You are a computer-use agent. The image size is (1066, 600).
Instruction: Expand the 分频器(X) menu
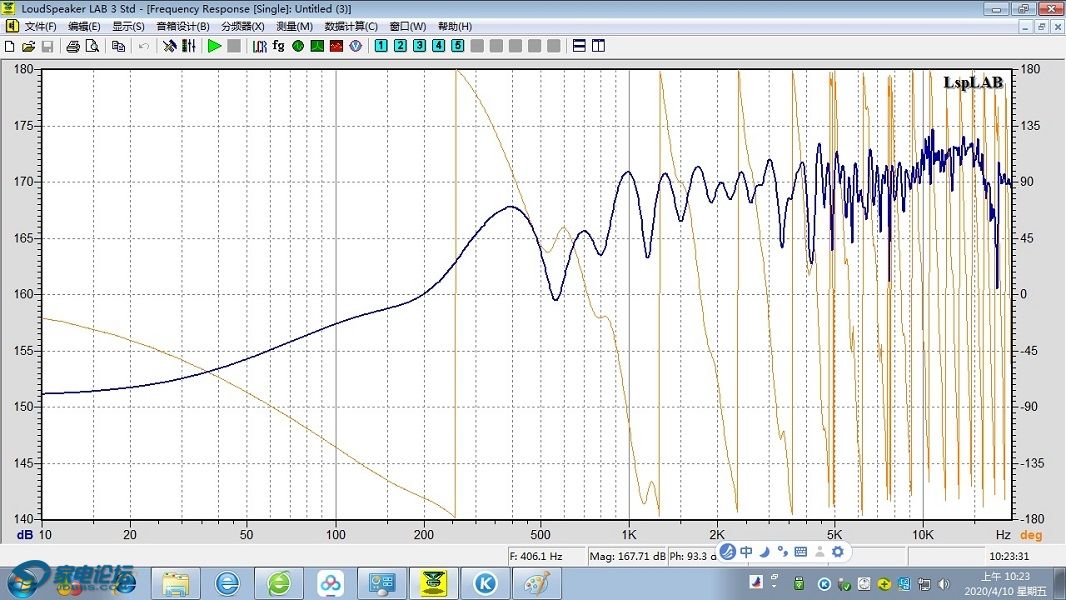[243, 26]
